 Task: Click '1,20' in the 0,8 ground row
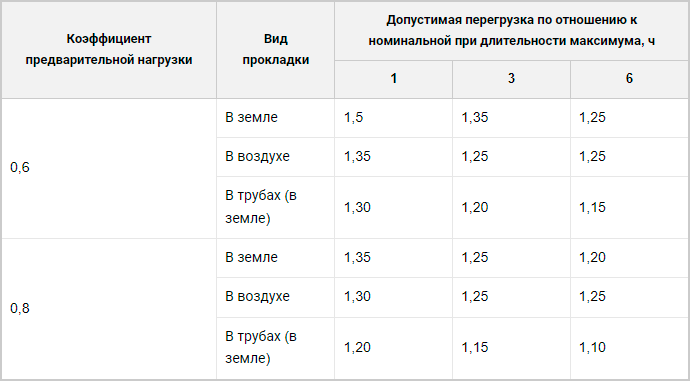[629, 258]
